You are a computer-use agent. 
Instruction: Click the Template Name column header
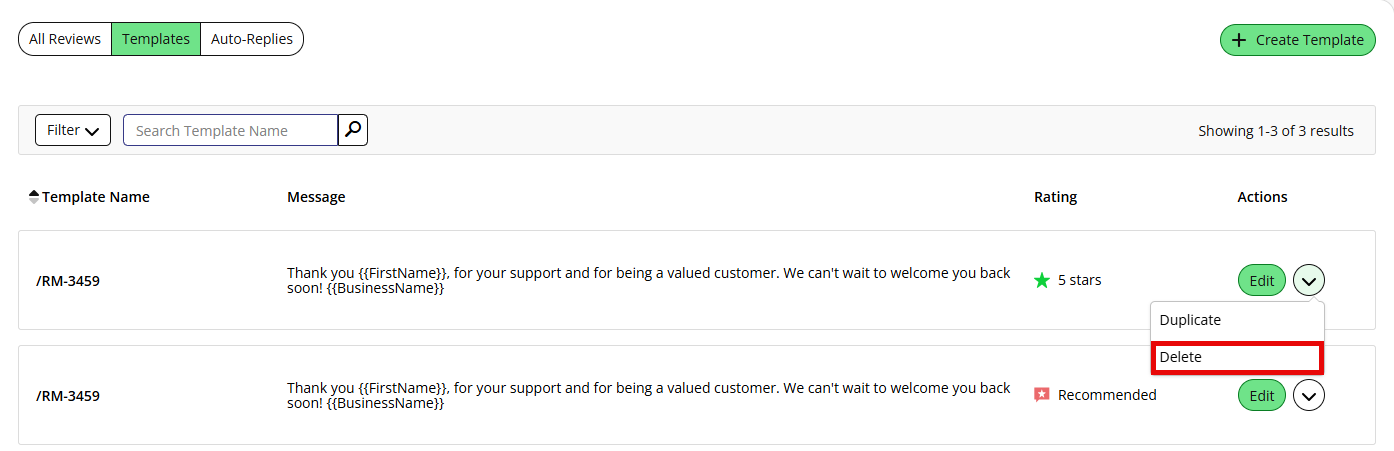96,197
